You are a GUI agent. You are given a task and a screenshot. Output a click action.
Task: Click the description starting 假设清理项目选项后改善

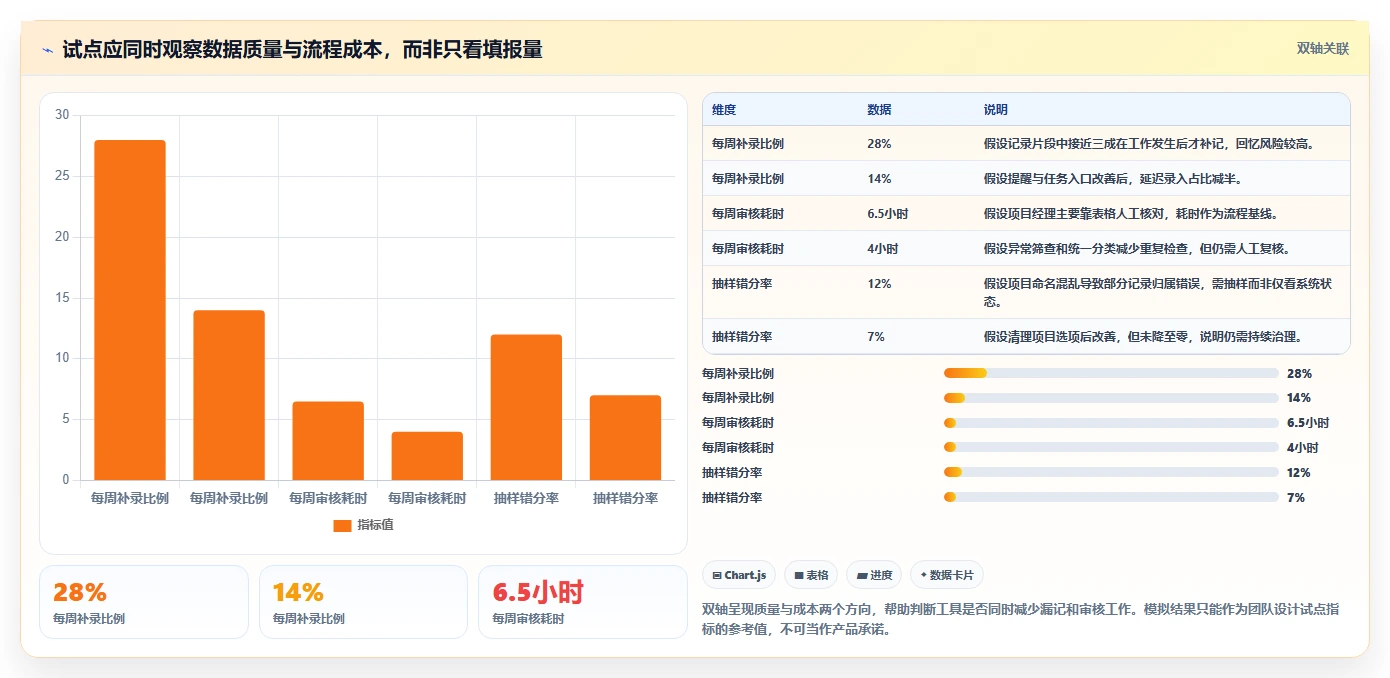point(1143,337)
